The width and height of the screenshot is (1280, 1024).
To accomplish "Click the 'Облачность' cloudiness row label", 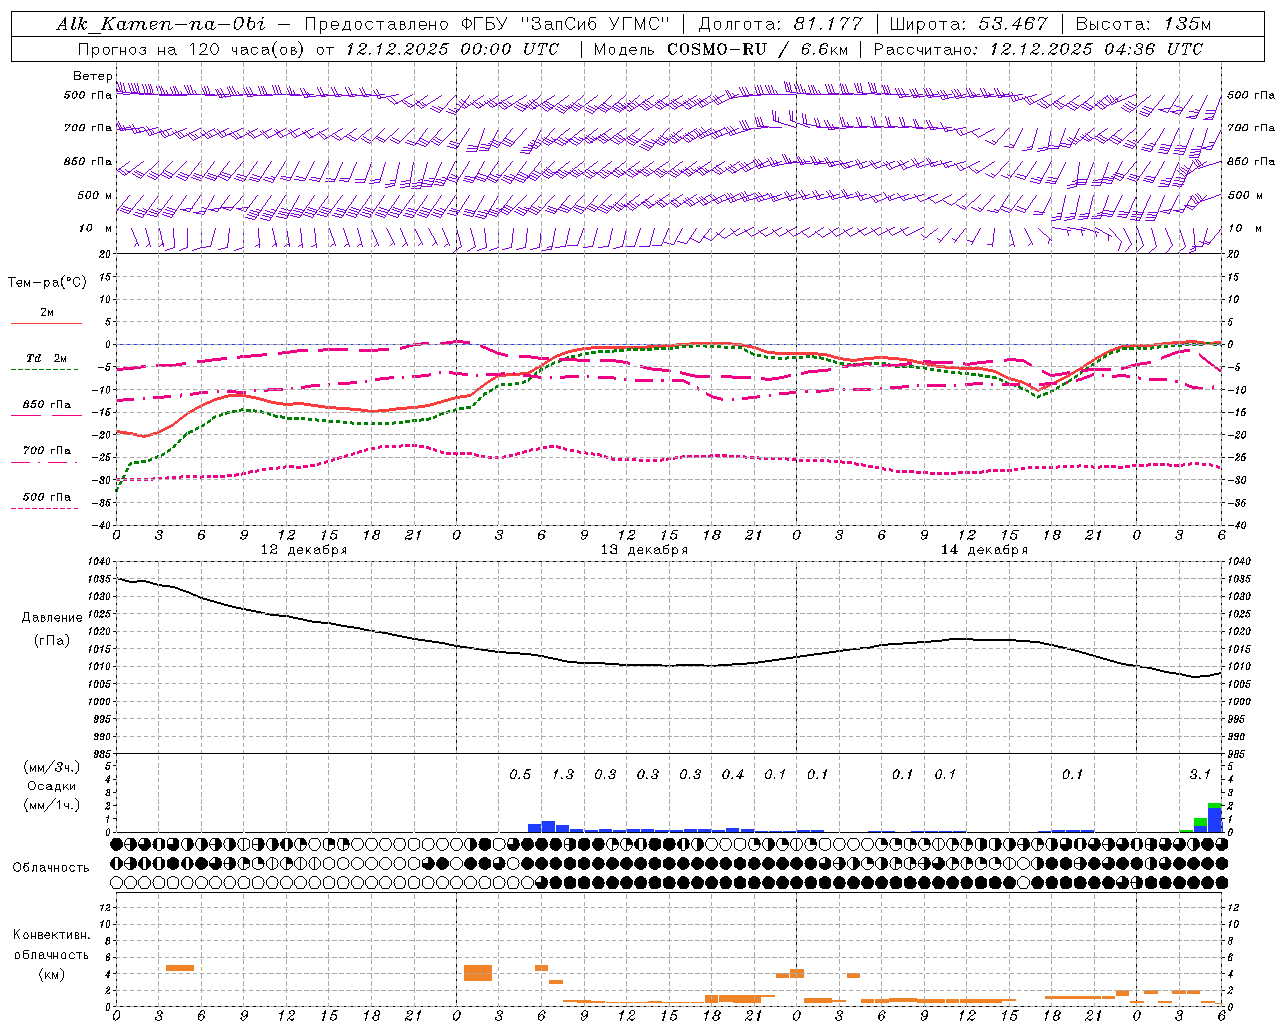I will click(x=51, y=868).
